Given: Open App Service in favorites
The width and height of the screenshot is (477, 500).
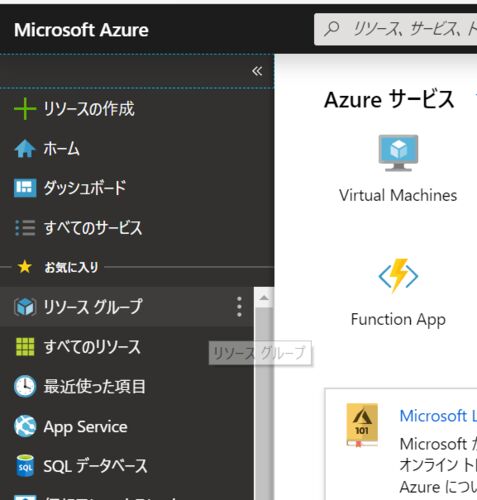Looking at the screenshot, I should pyautogui.click(x=85, y=427).
